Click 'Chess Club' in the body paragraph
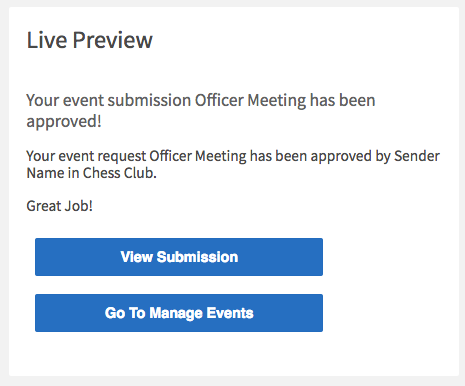Viewport: 465px width, 386px height. (x=119, y=173)
